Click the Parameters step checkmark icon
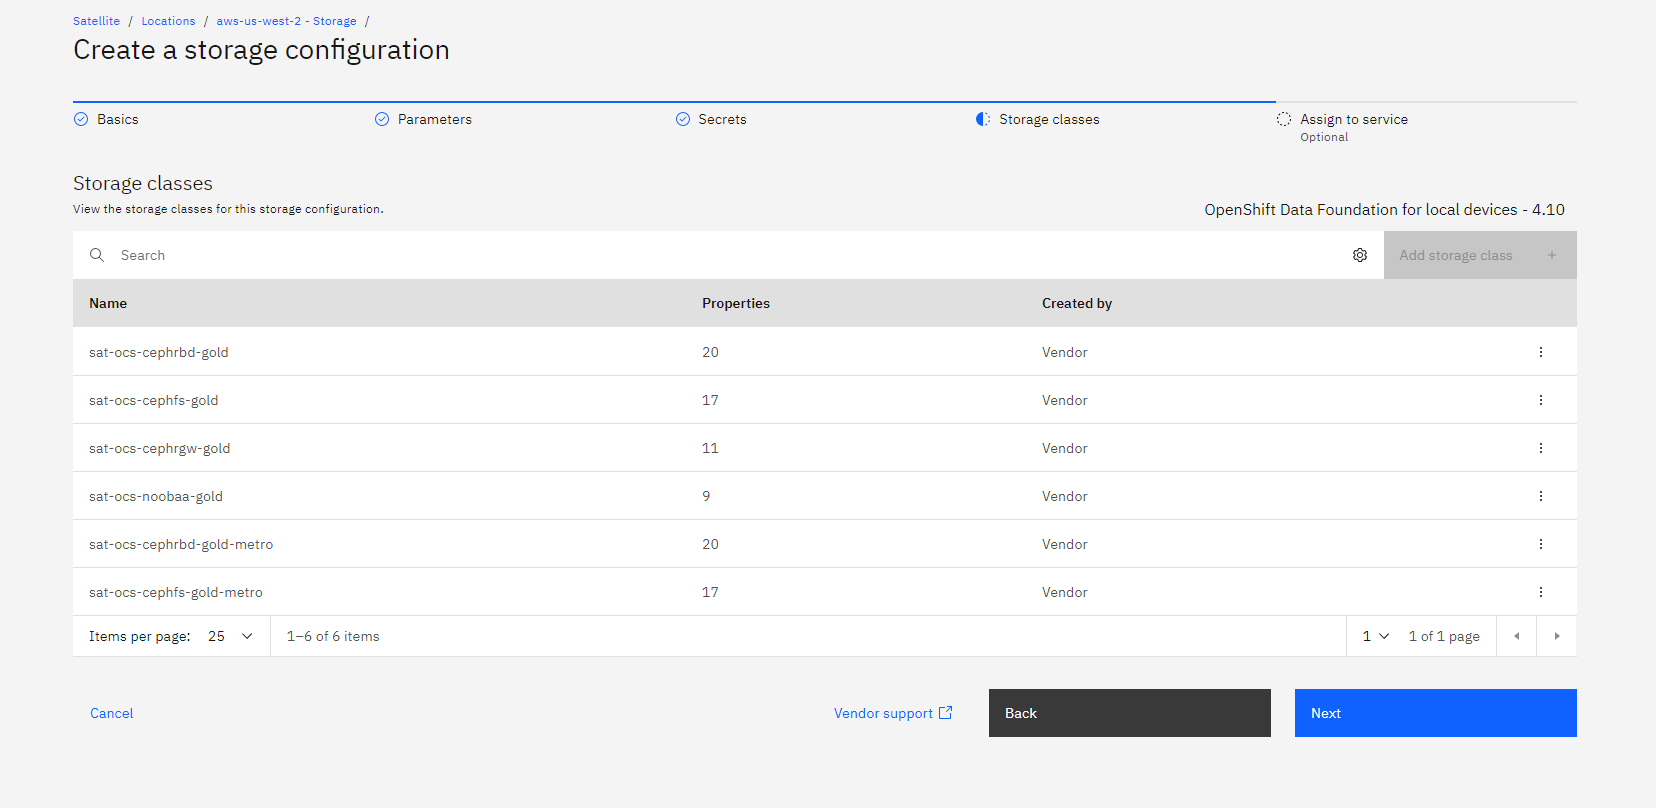 pos(382,119)
